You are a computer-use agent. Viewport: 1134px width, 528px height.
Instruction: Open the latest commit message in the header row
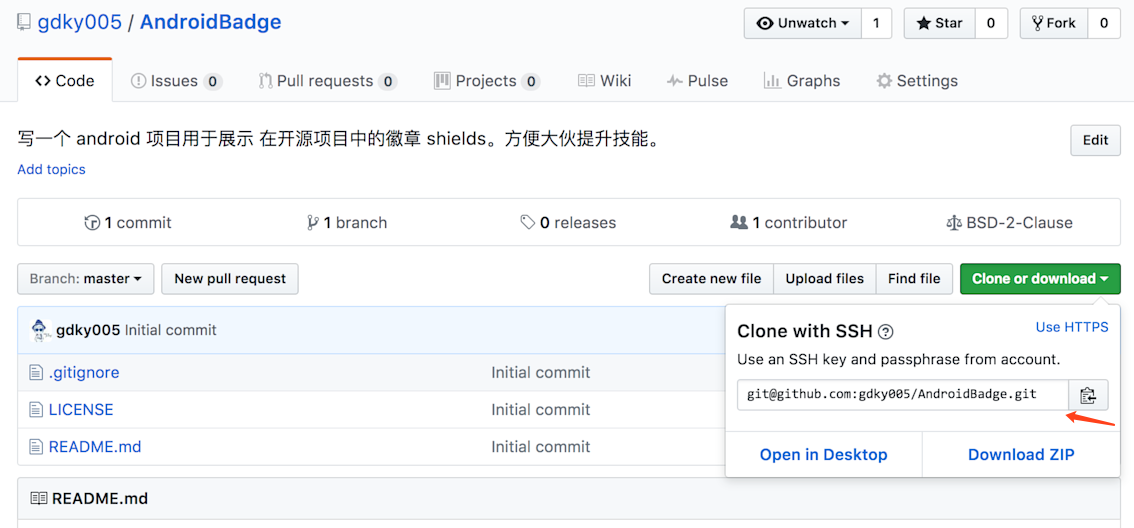(x=171, y=331)
